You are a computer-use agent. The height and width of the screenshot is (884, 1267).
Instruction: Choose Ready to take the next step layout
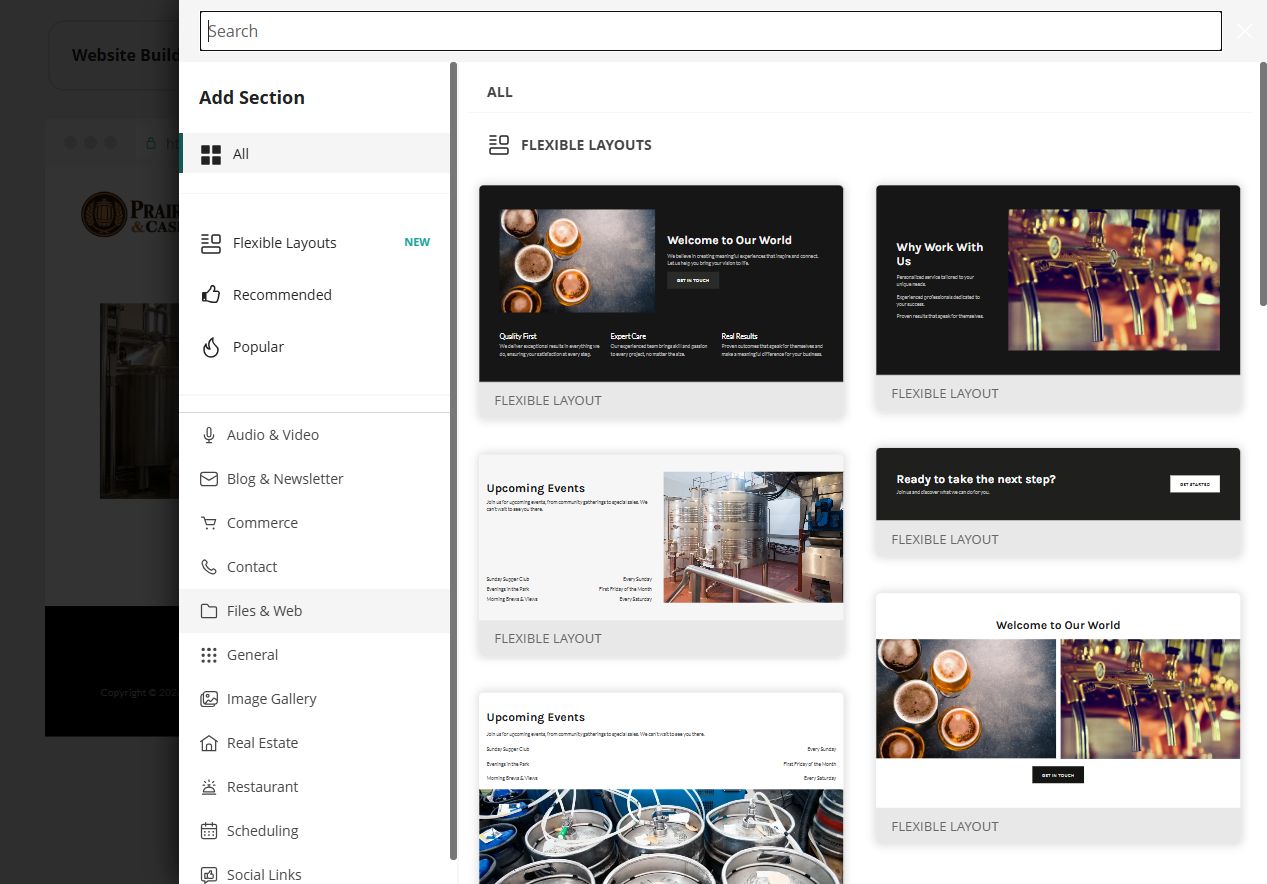point(1058,502)
